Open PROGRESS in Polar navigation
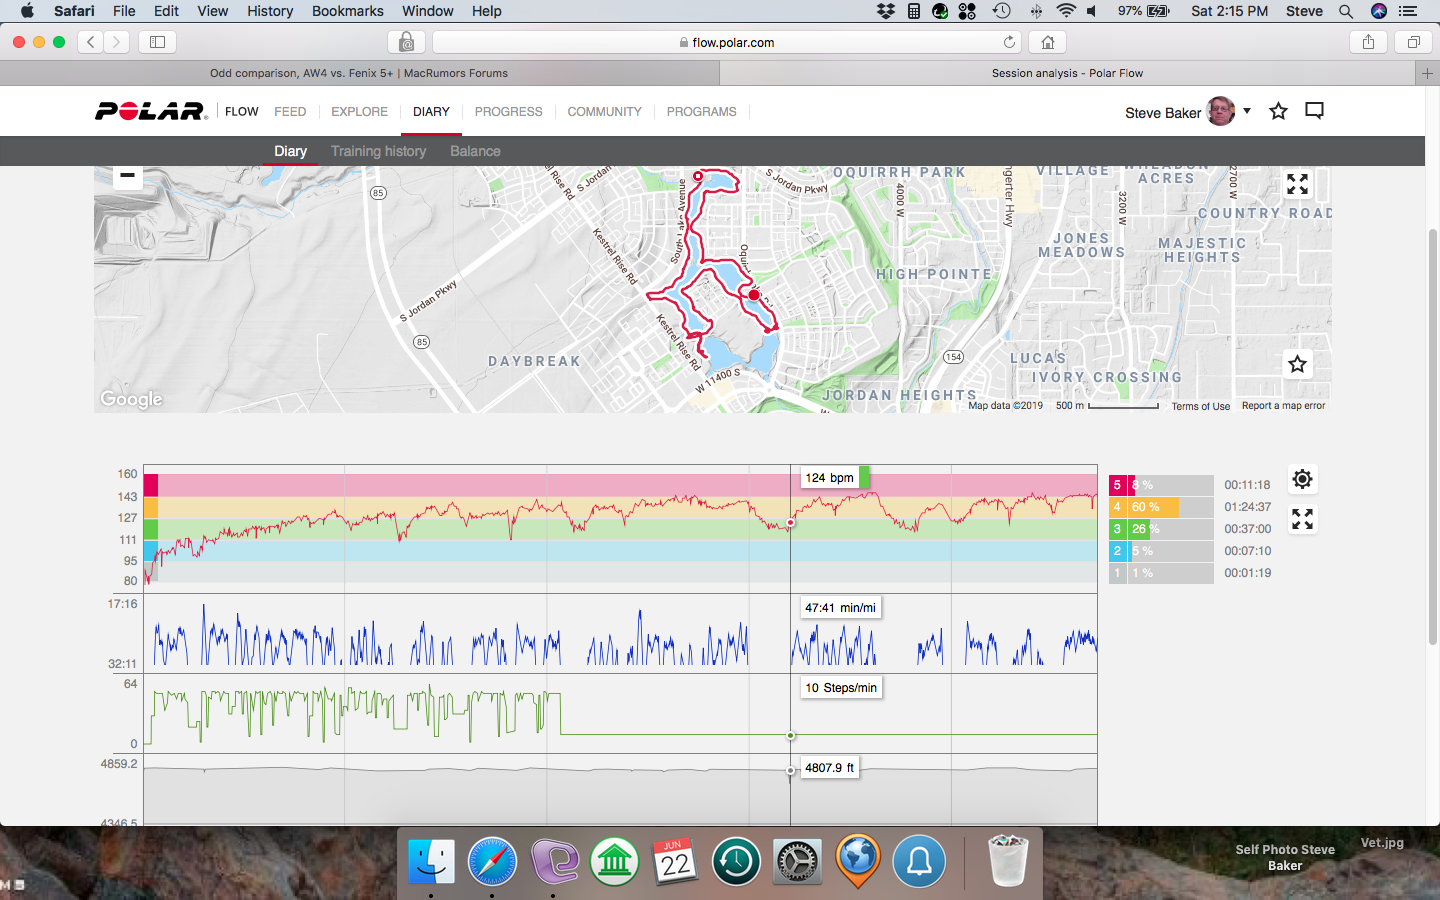The height and width of the screenshot is (900, 1440). [x=508, y=111]
